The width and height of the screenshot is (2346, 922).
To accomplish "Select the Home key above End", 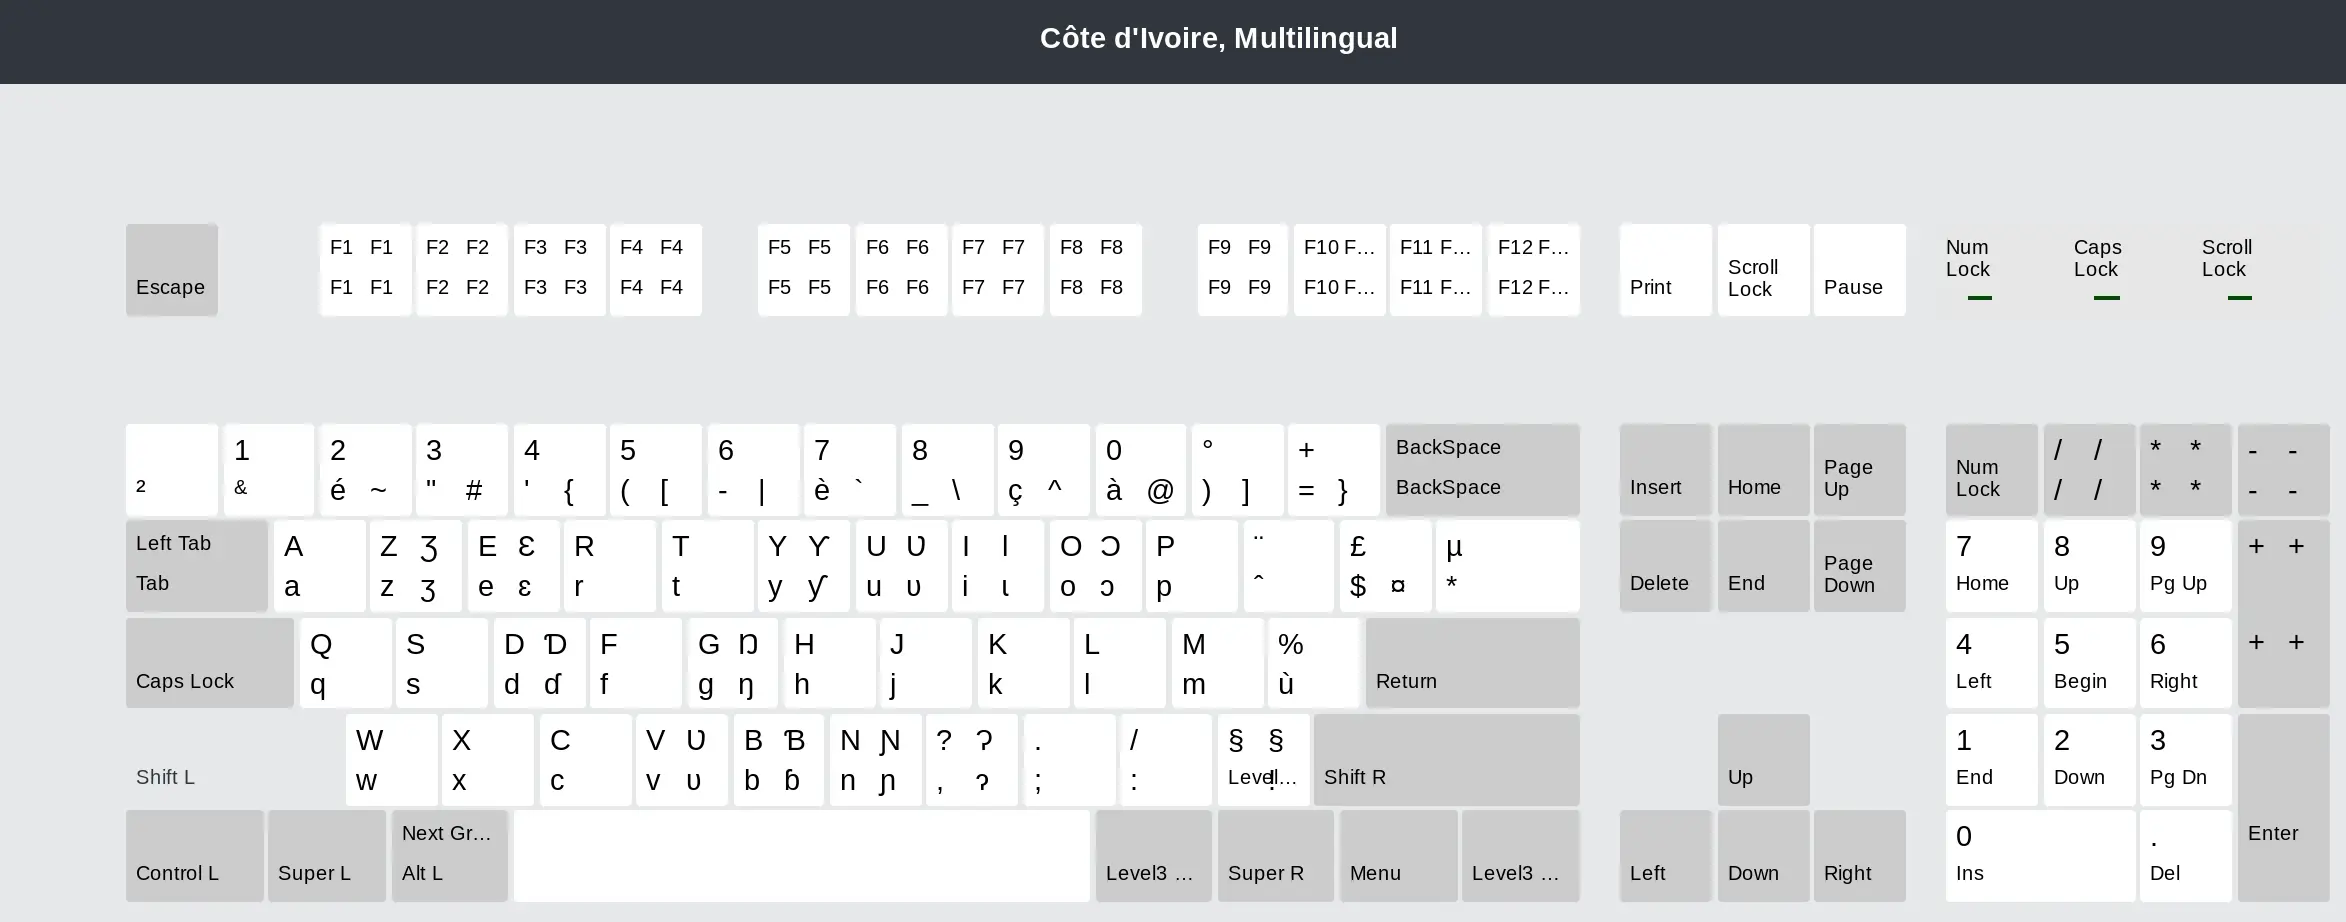I will point(1764,470).
